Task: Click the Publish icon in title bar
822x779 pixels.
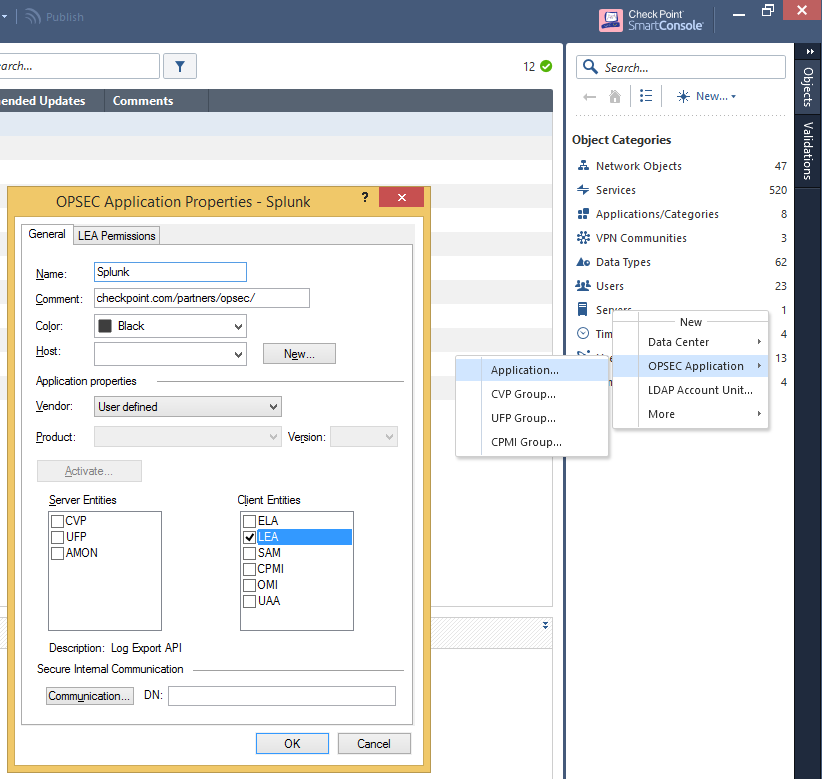Action: 33,17
